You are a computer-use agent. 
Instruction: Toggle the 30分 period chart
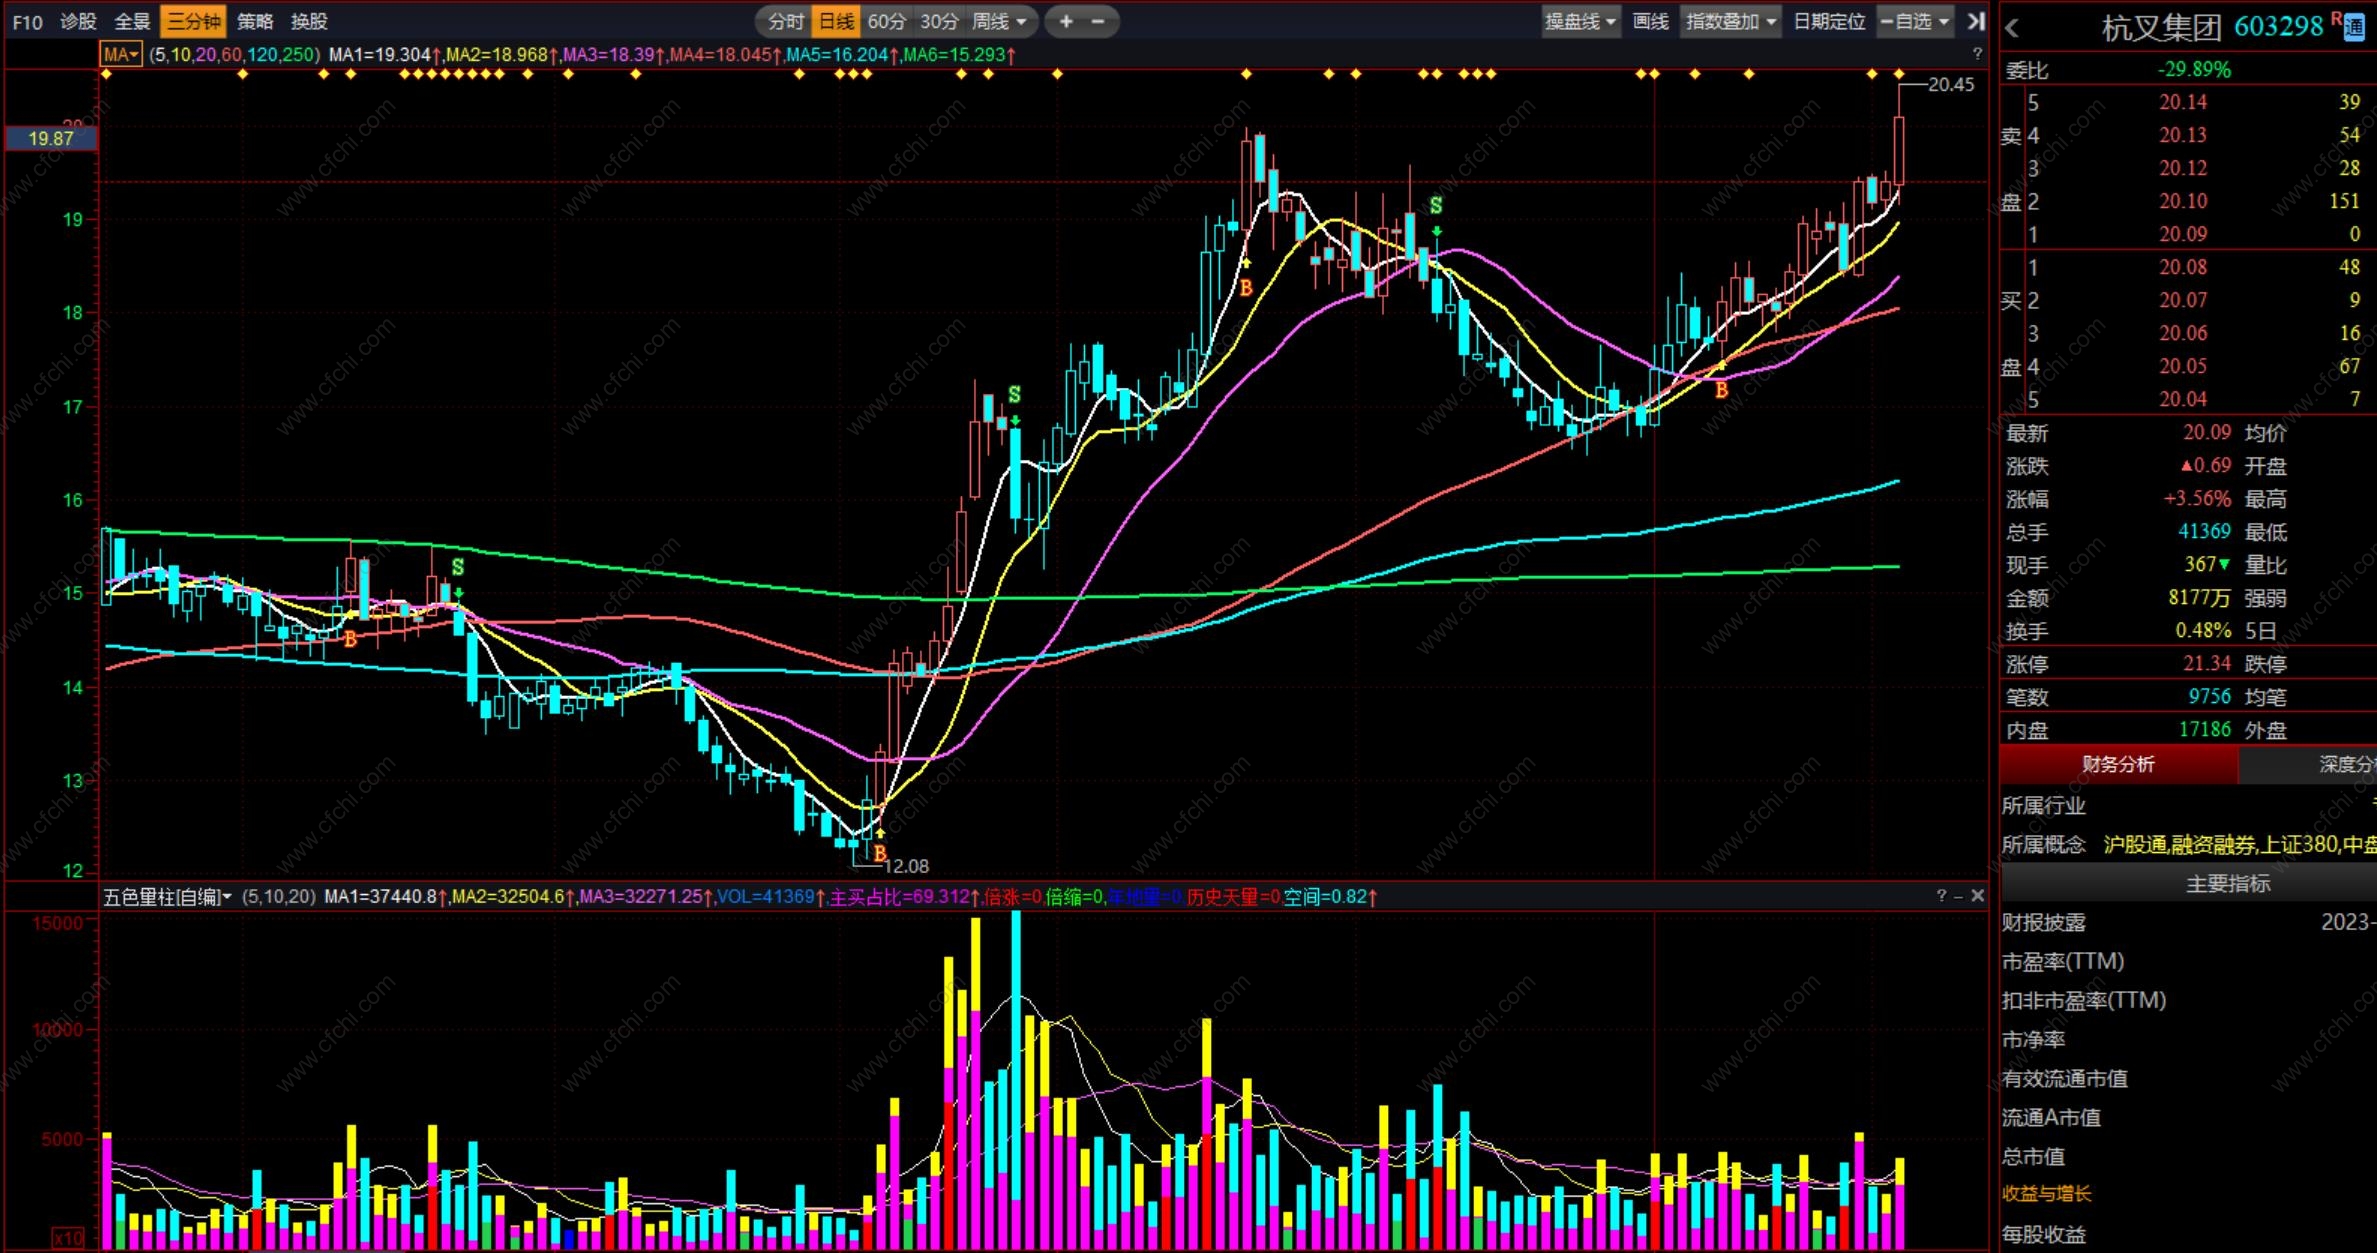point(938,21)
